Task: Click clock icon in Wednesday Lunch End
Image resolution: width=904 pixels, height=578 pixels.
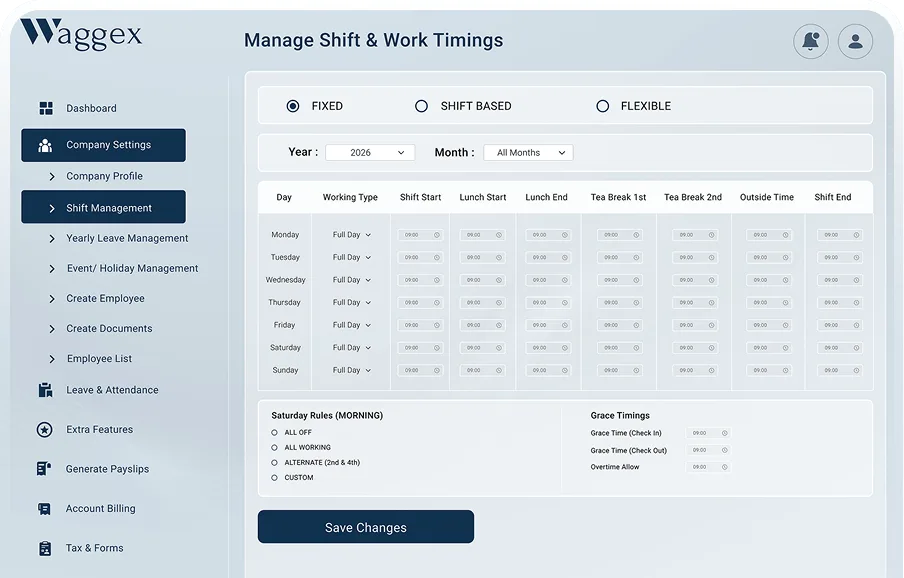Action: [x=564, y=280]
